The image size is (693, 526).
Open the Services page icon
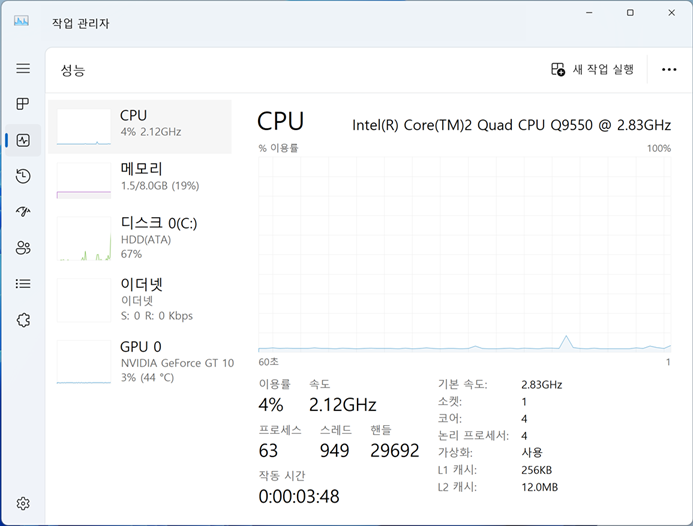click(x=23, y=320)
